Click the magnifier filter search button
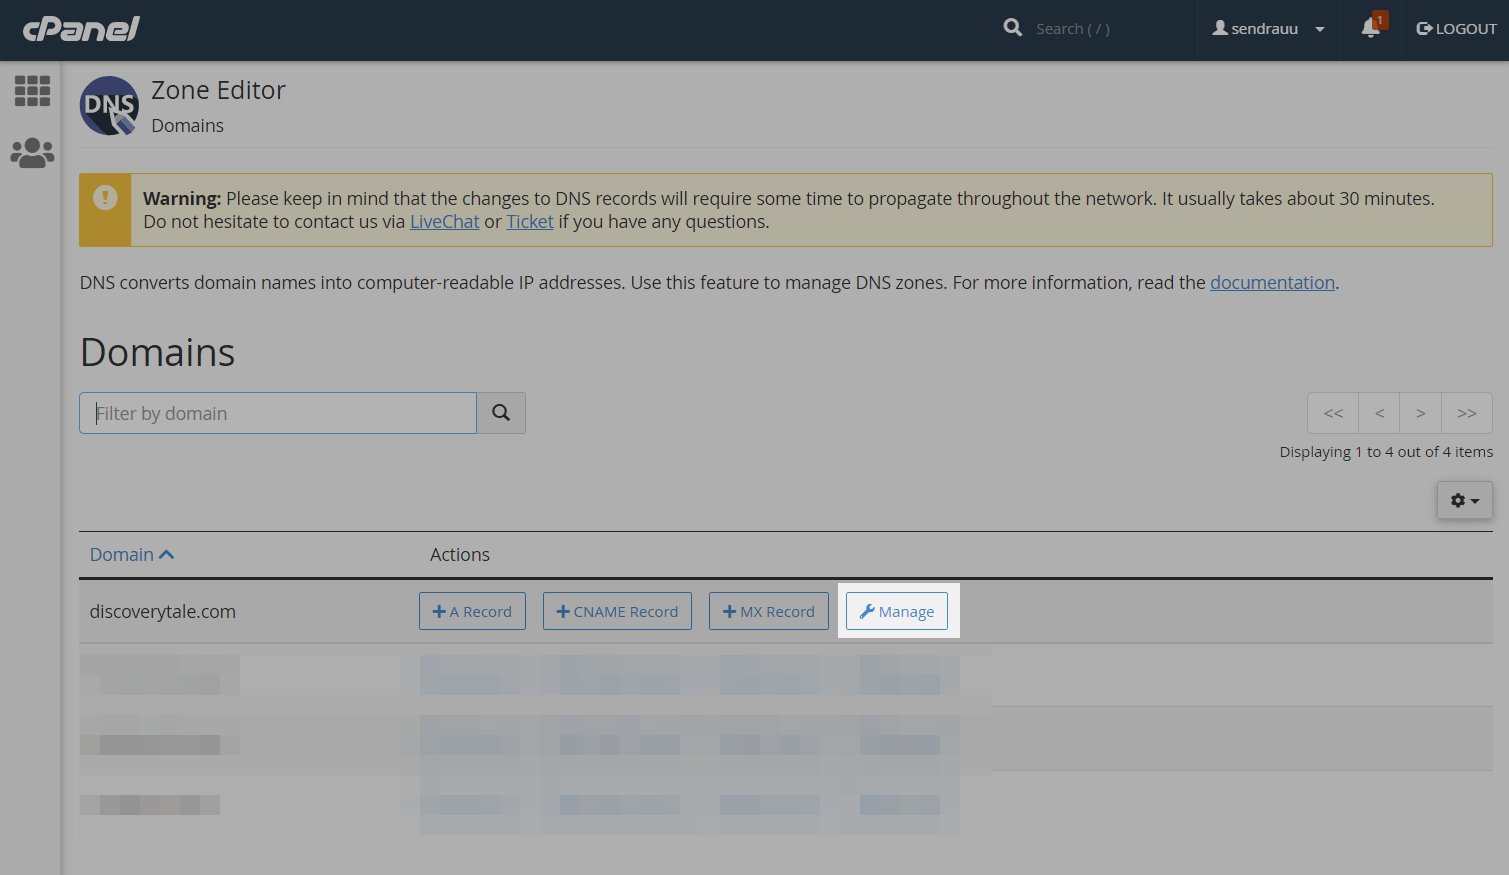 coord(501,413)
